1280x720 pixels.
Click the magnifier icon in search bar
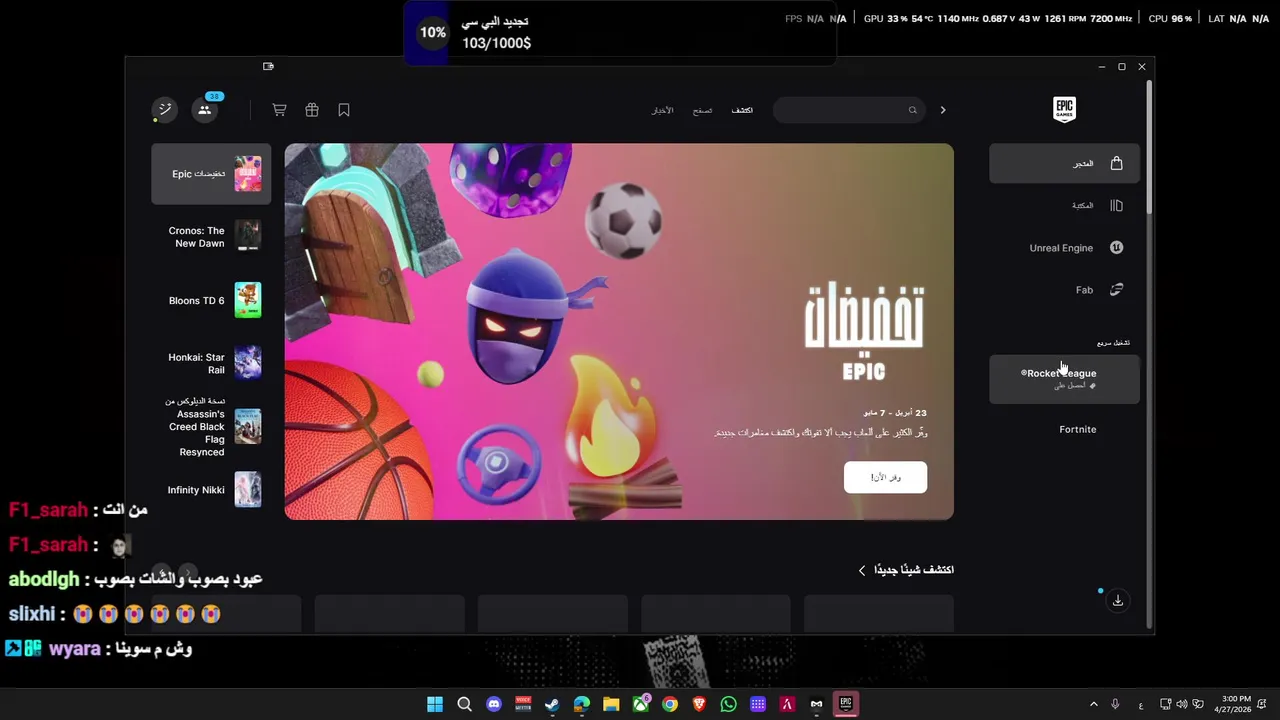[x=912, y=110]
